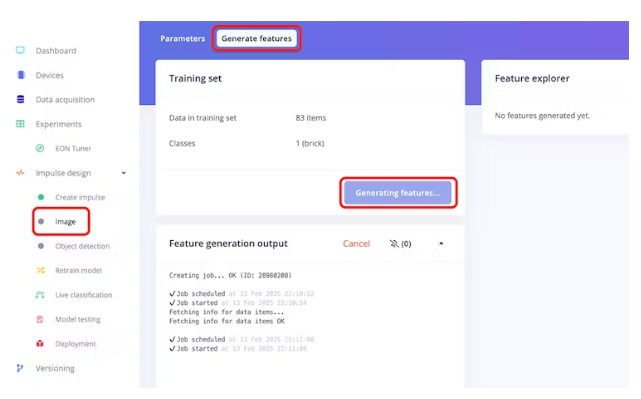Click the Dashboard monitor icon
The height and width of the screenshot is (399, 641).
20,50
